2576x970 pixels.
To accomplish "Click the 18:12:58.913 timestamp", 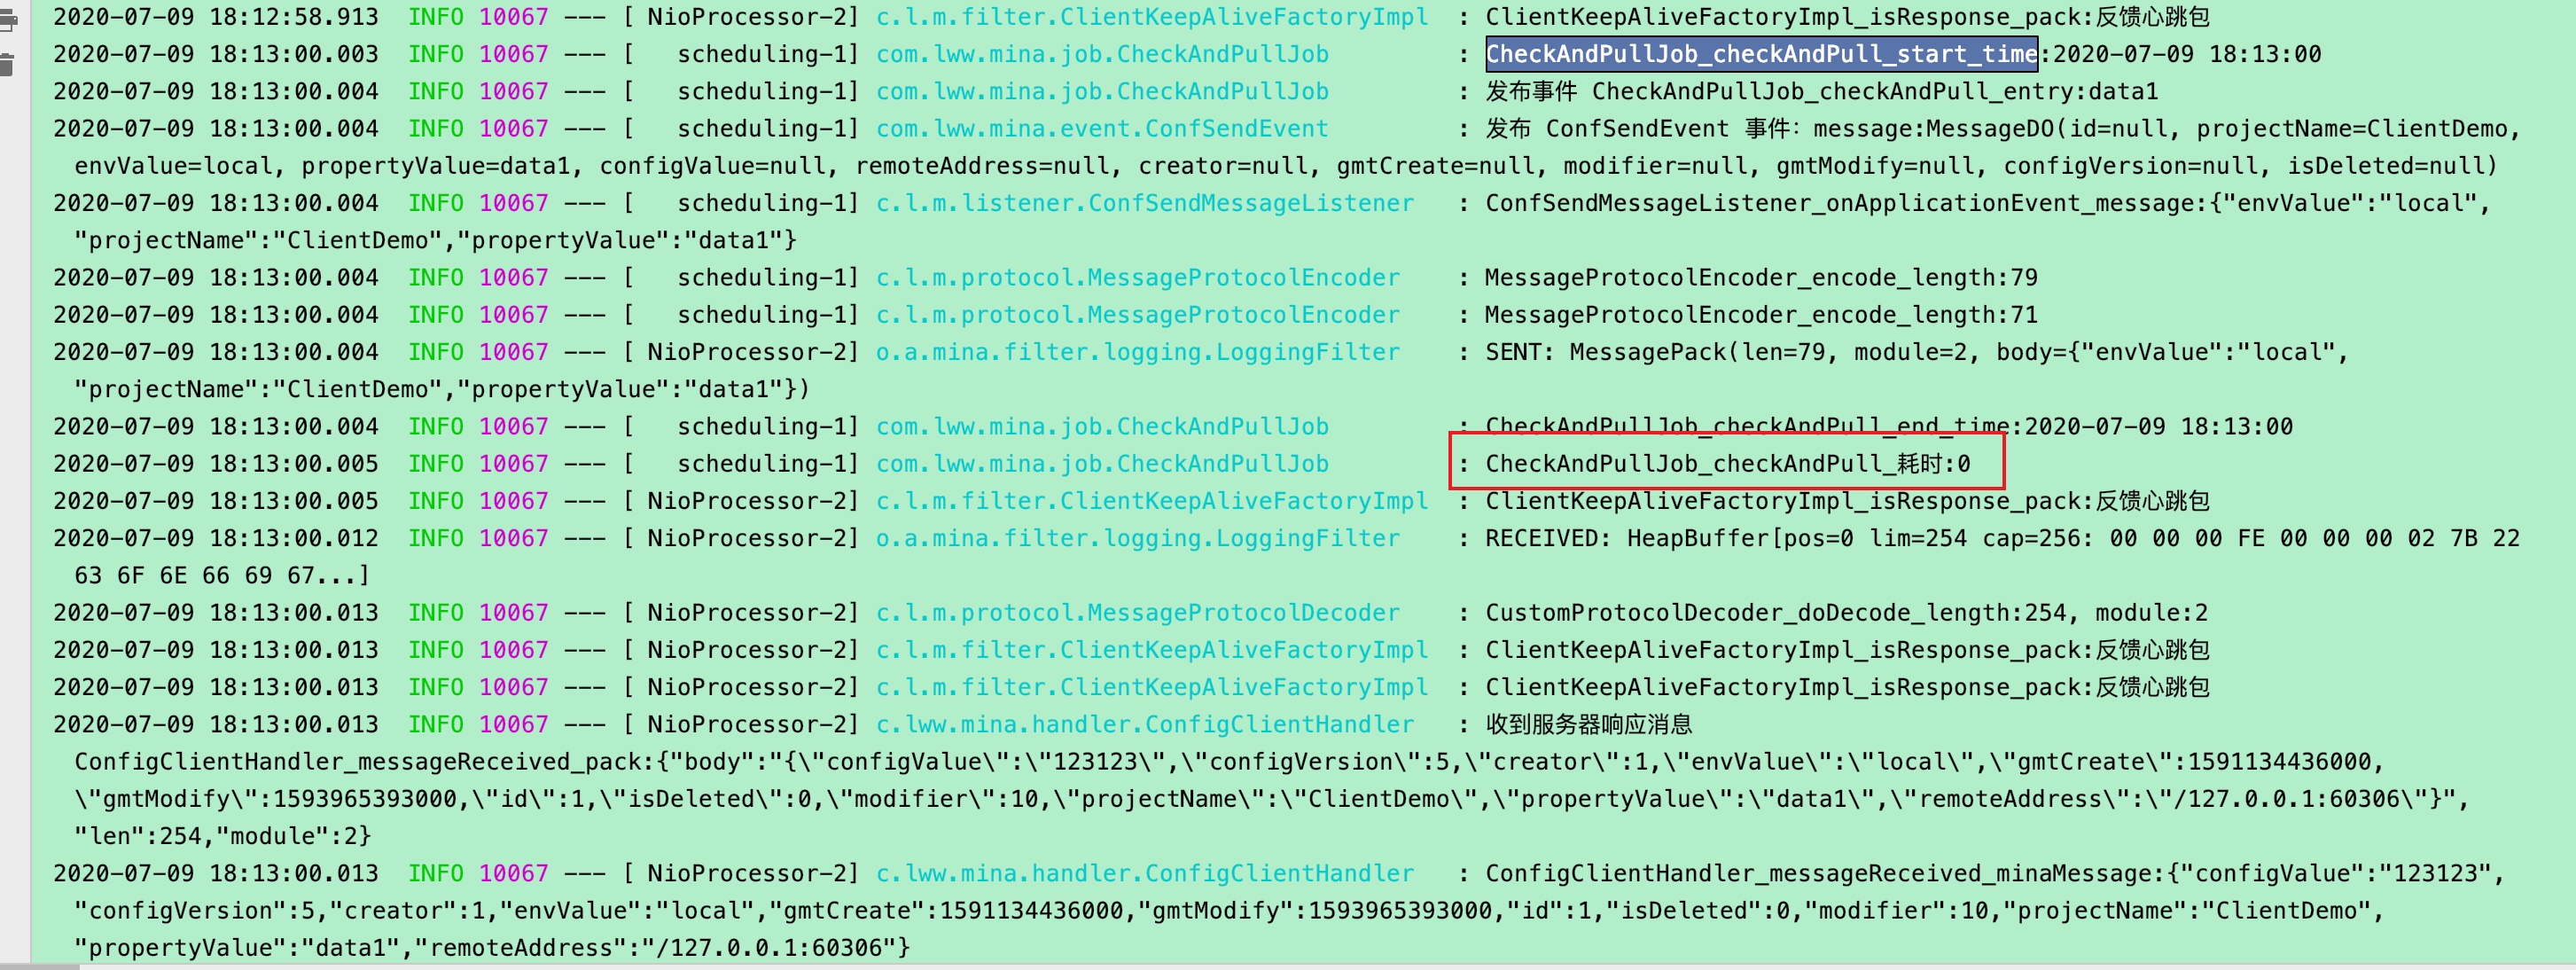I will (293, 17).
